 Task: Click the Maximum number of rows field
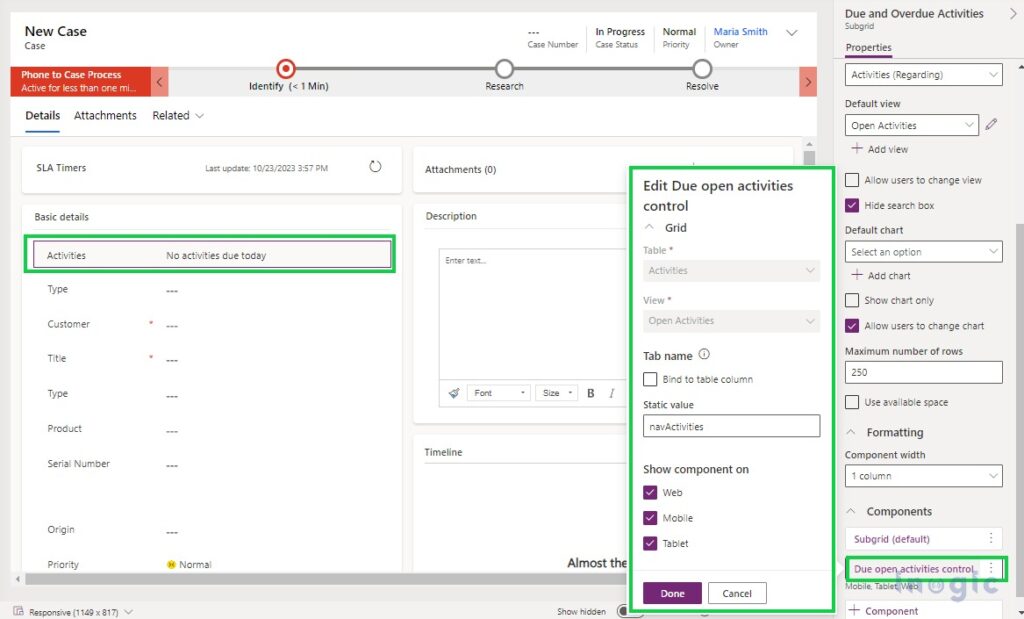coord(922,372)
